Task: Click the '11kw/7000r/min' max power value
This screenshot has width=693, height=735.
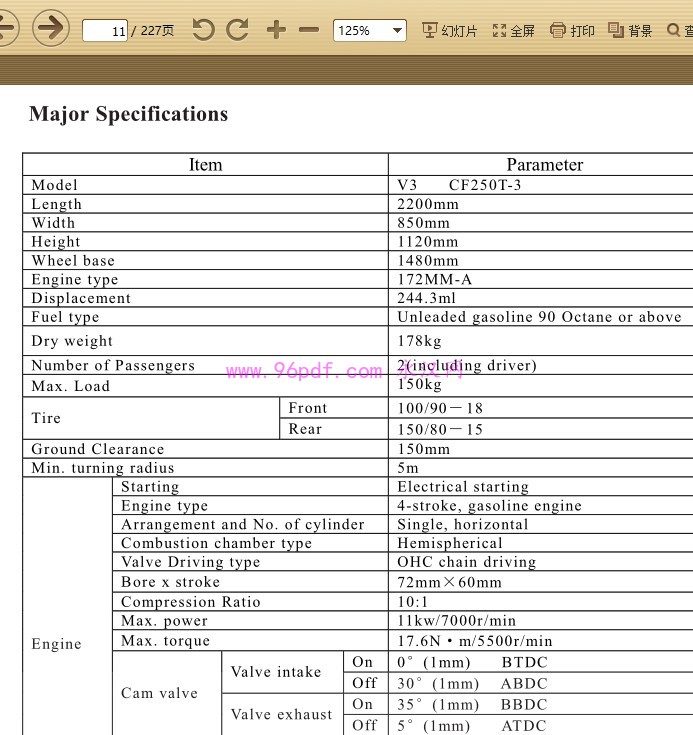Action: coord(456,621)
